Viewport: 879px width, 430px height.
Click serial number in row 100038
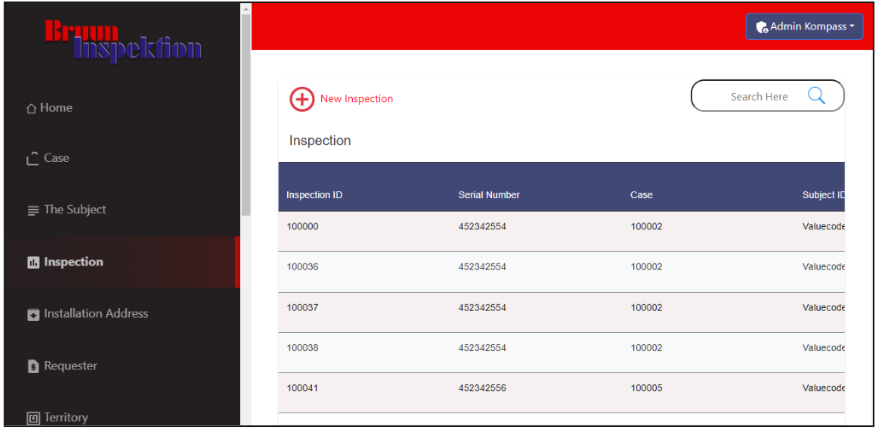pos(482,348)
